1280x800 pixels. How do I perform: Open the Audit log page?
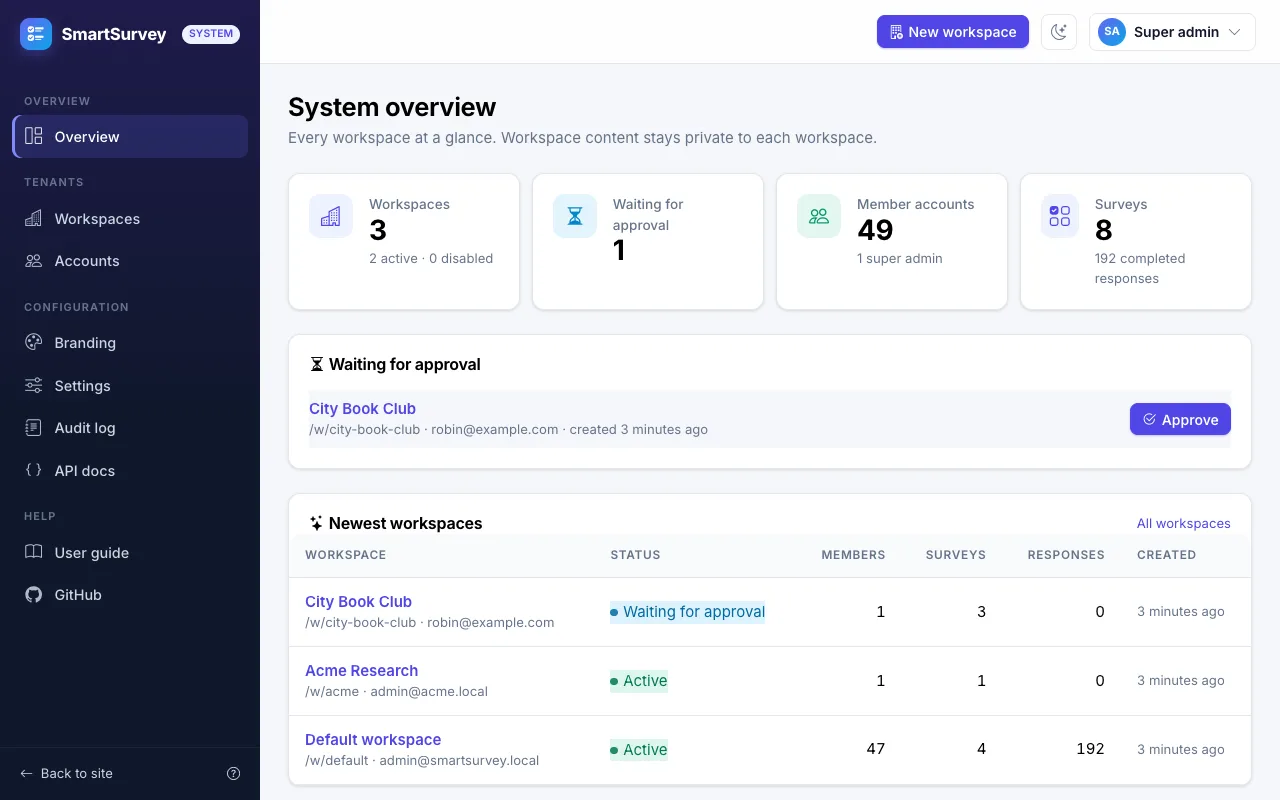130,427
